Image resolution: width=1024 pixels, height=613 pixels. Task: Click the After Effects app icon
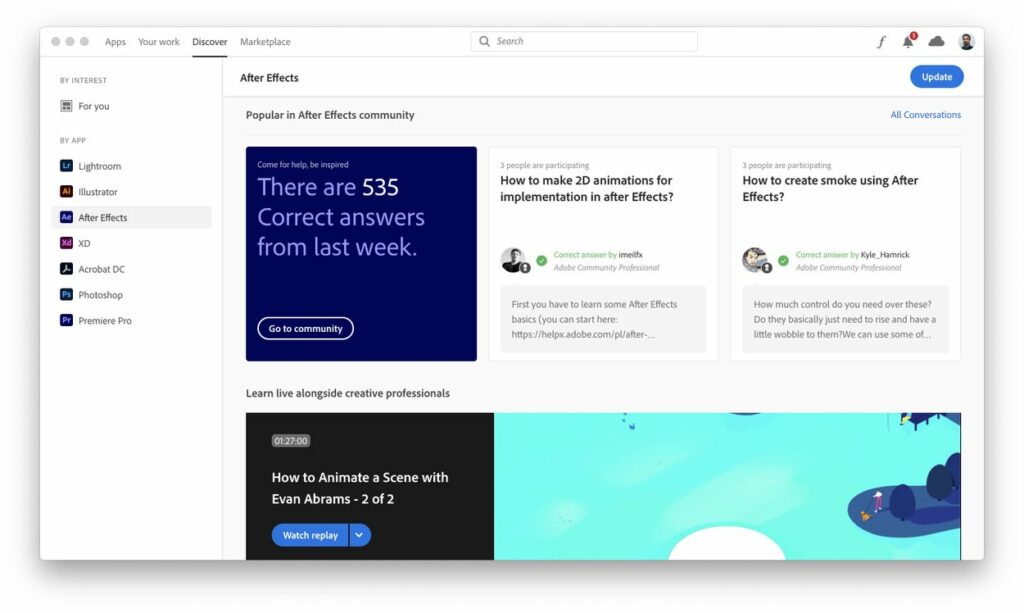(66, 217)
